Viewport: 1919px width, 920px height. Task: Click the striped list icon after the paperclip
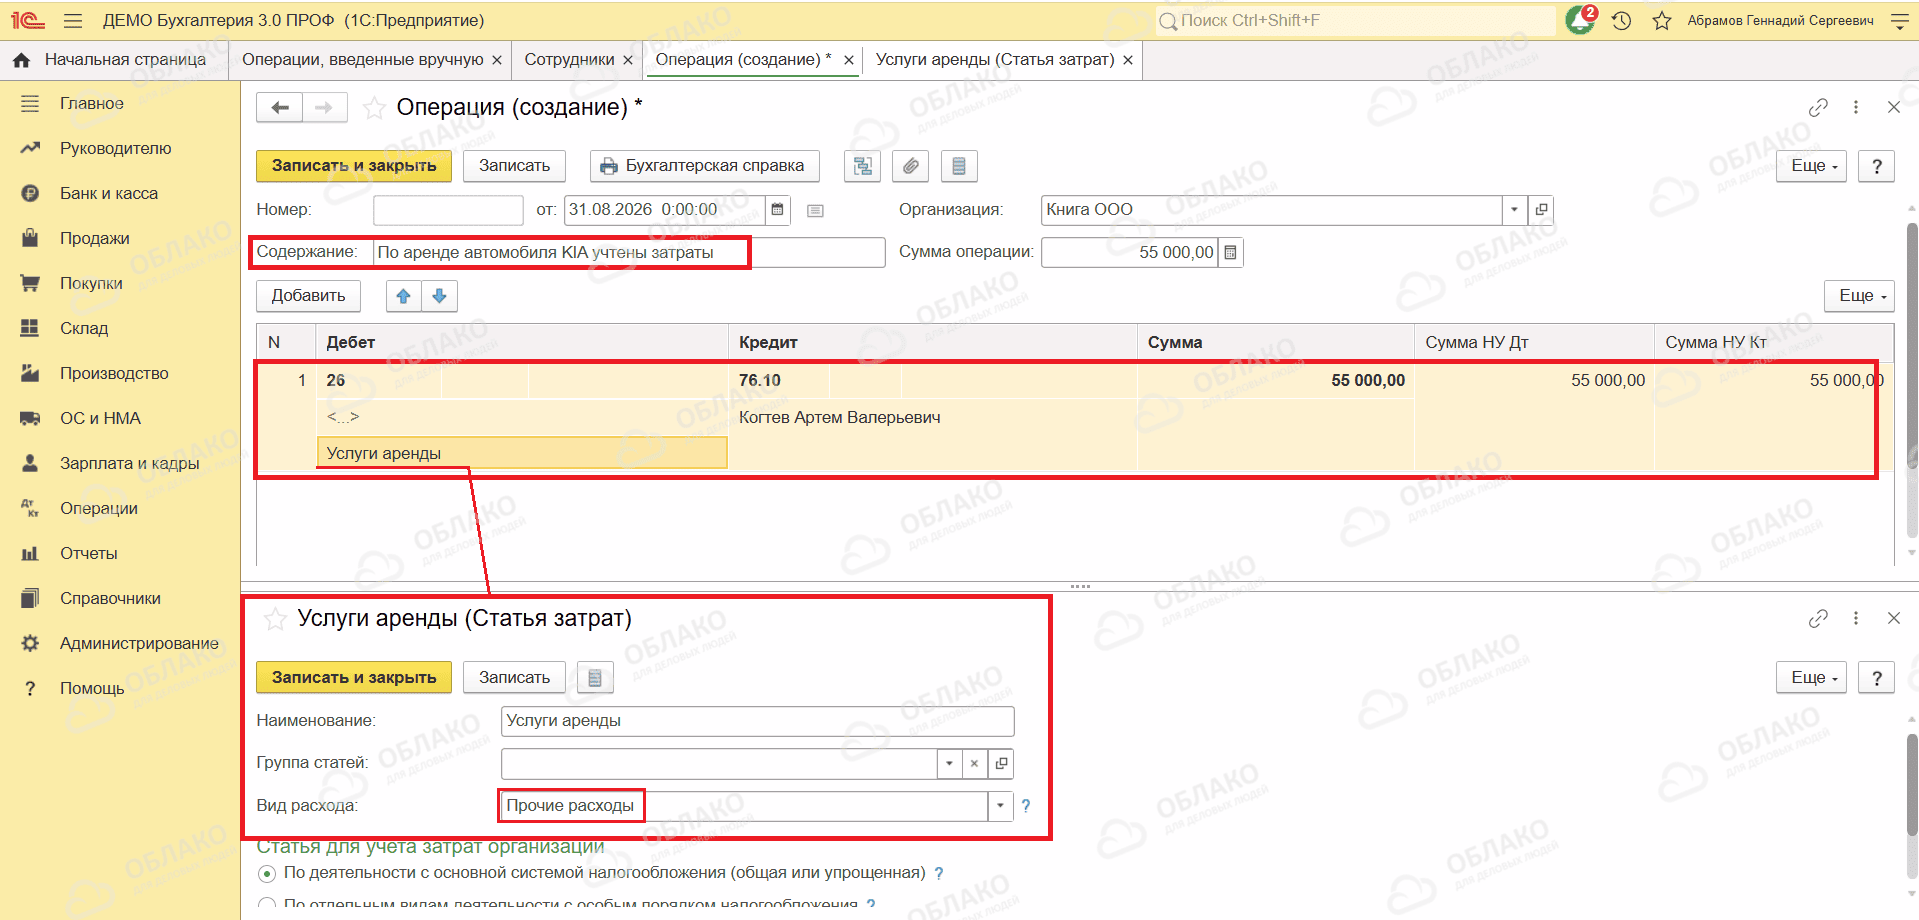[x=958, y=166]
